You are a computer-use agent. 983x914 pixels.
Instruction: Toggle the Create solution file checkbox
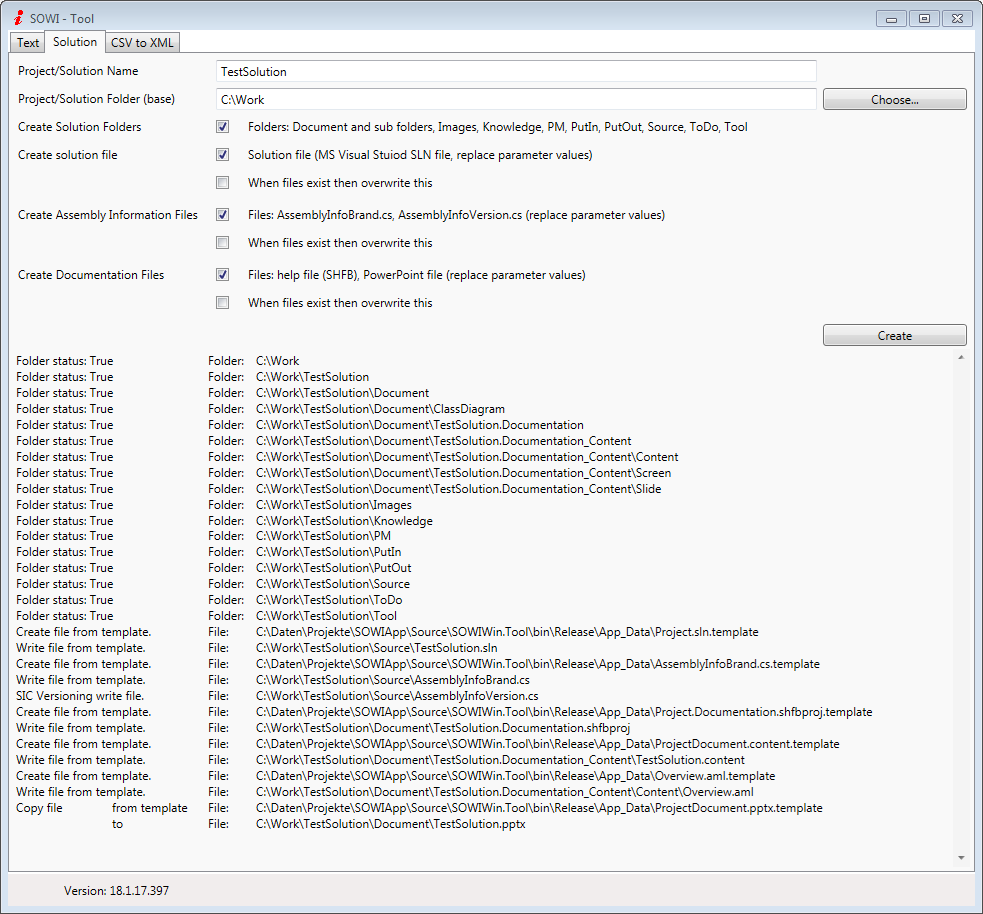(x=223, y=154)
